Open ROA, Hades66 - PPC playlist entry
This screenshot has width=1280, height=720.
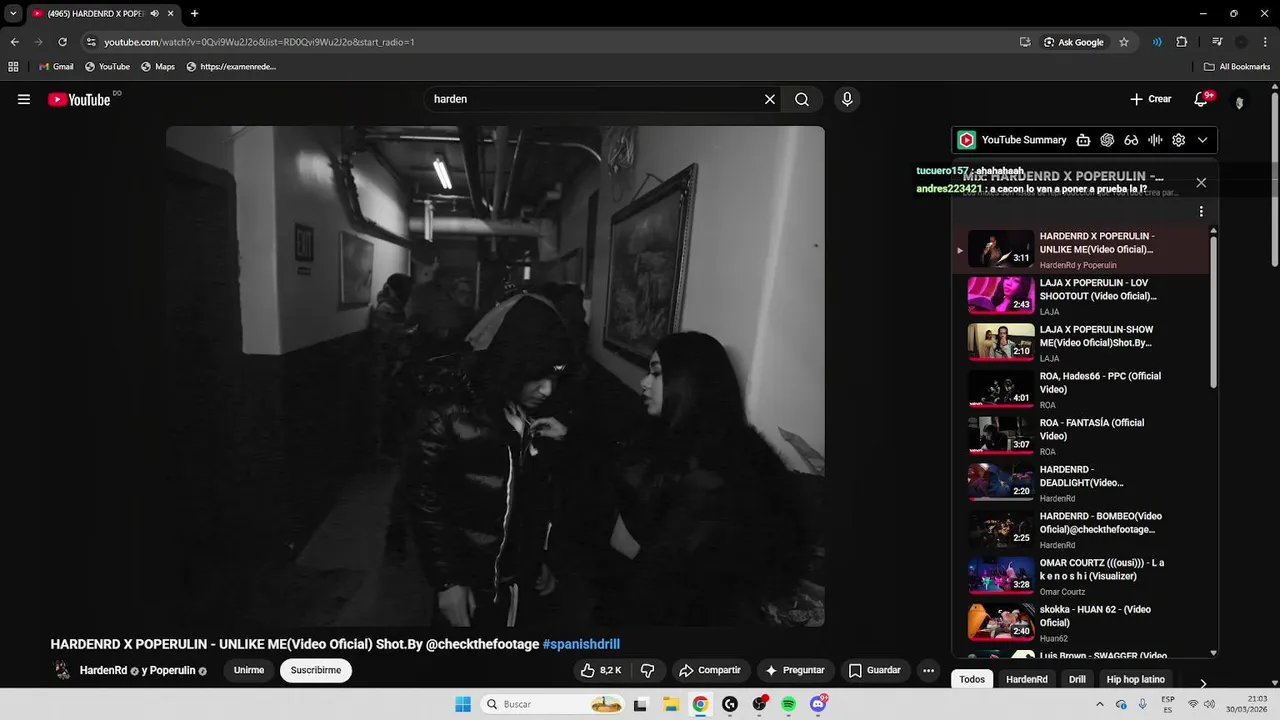[x=1082, y=390]
